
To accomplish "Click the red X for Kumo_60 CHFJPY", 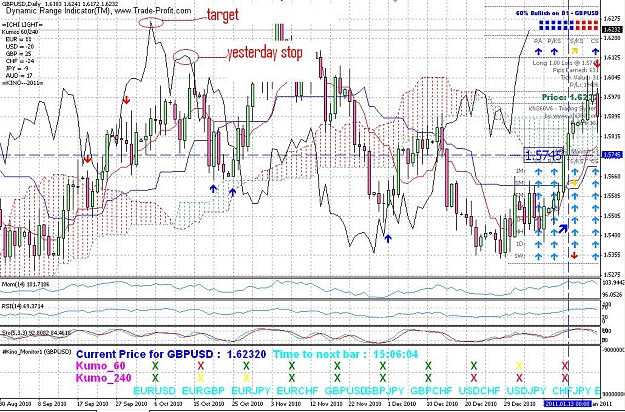I will point(565,365).
